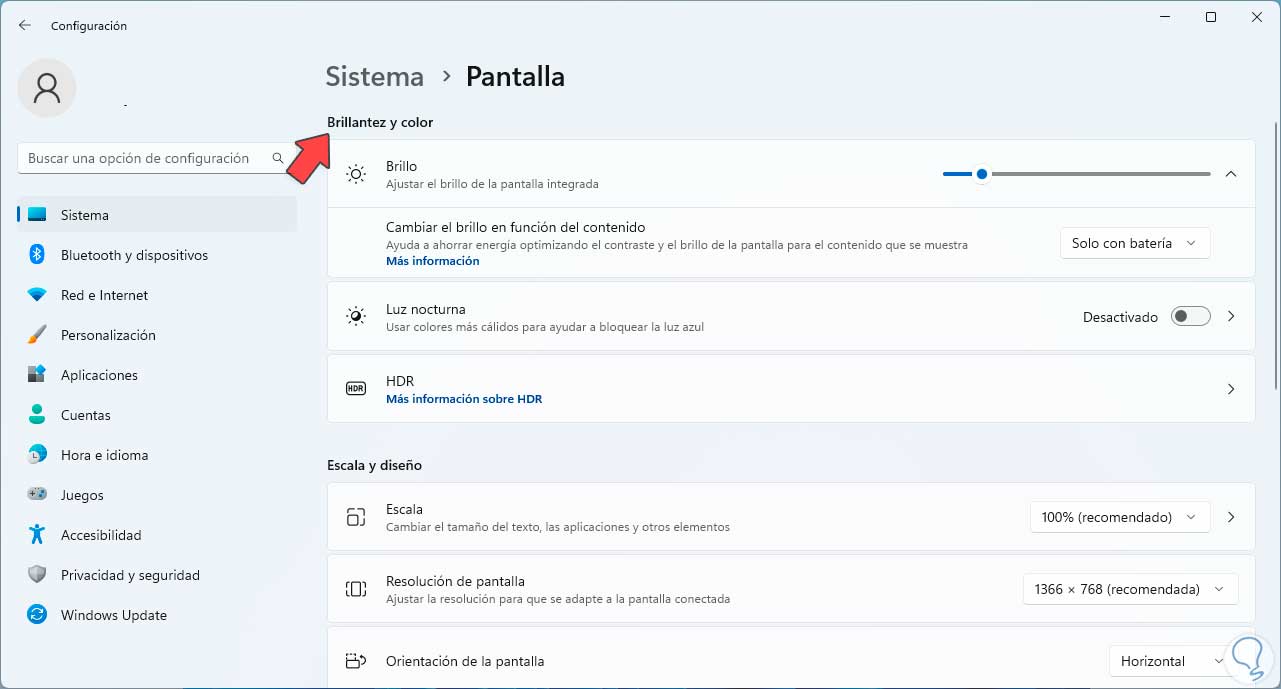The image size is (1281, 689).
Task: Click the Accesibilidad figure icon
Action: [x=37, y=535]
